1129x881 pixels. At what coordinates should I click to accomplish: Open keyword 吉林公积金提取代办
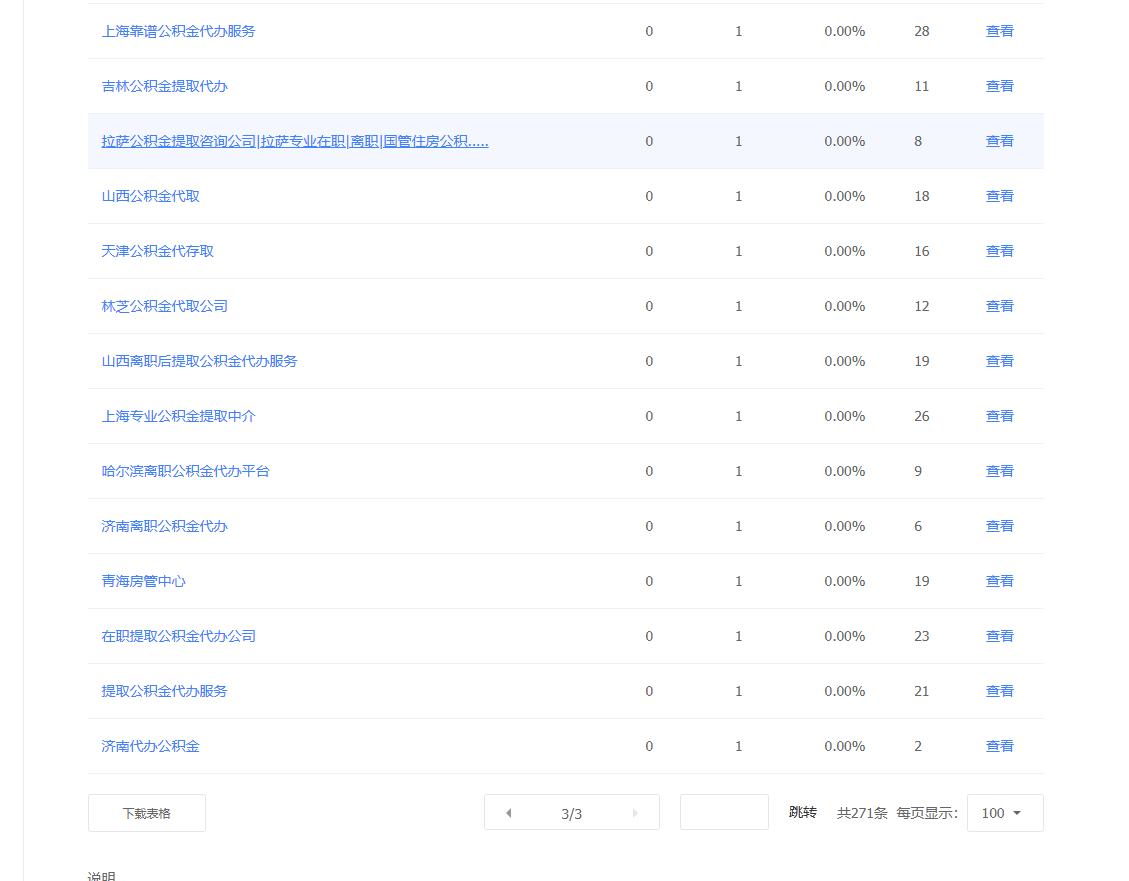coord(164,86)
